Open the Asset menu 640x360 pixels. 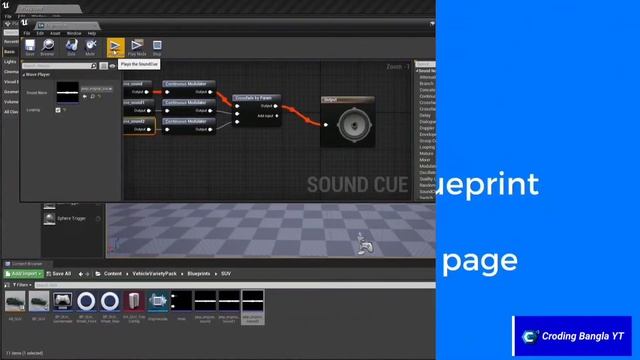pyautogui.click(x=55, y=33)
